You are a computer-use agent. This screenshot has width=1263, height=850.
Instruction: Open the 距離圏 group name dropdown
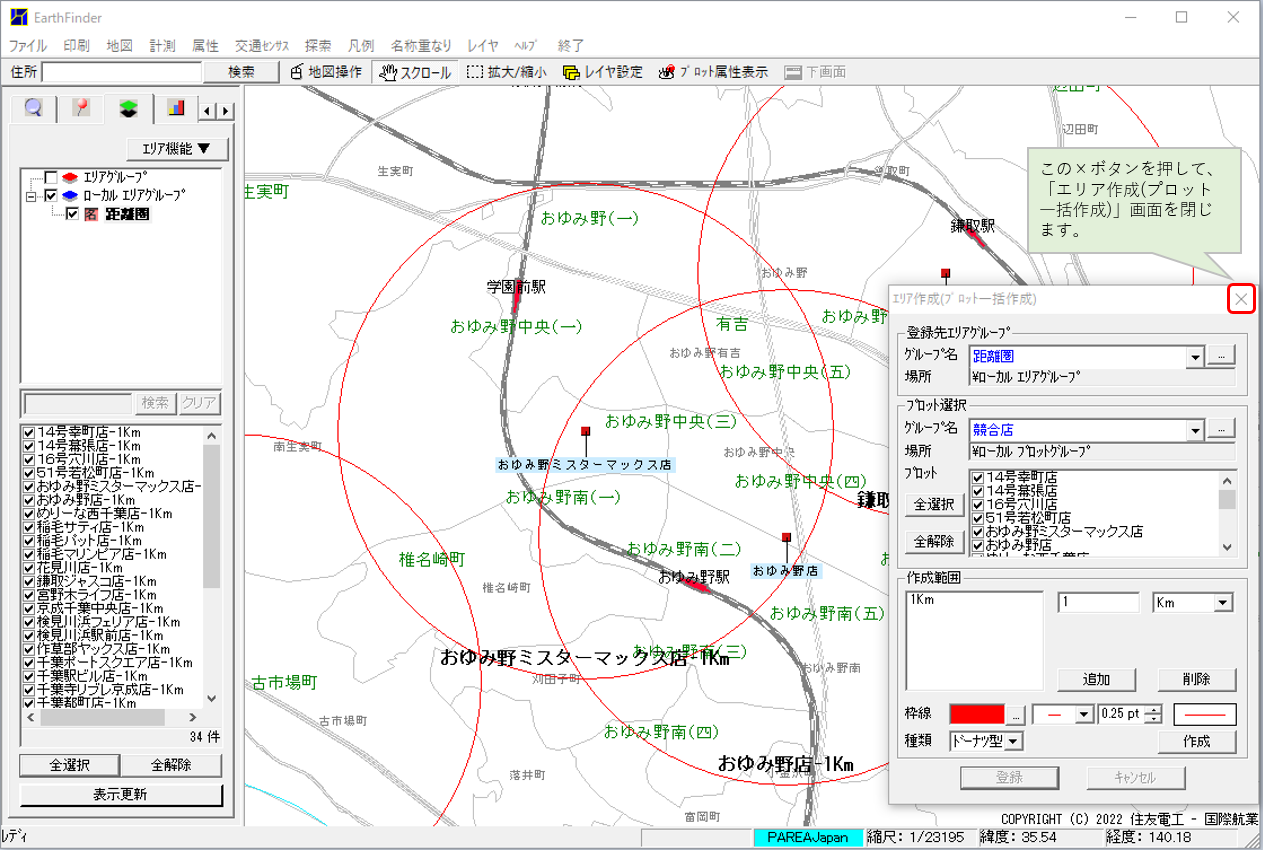[1195, 356]
